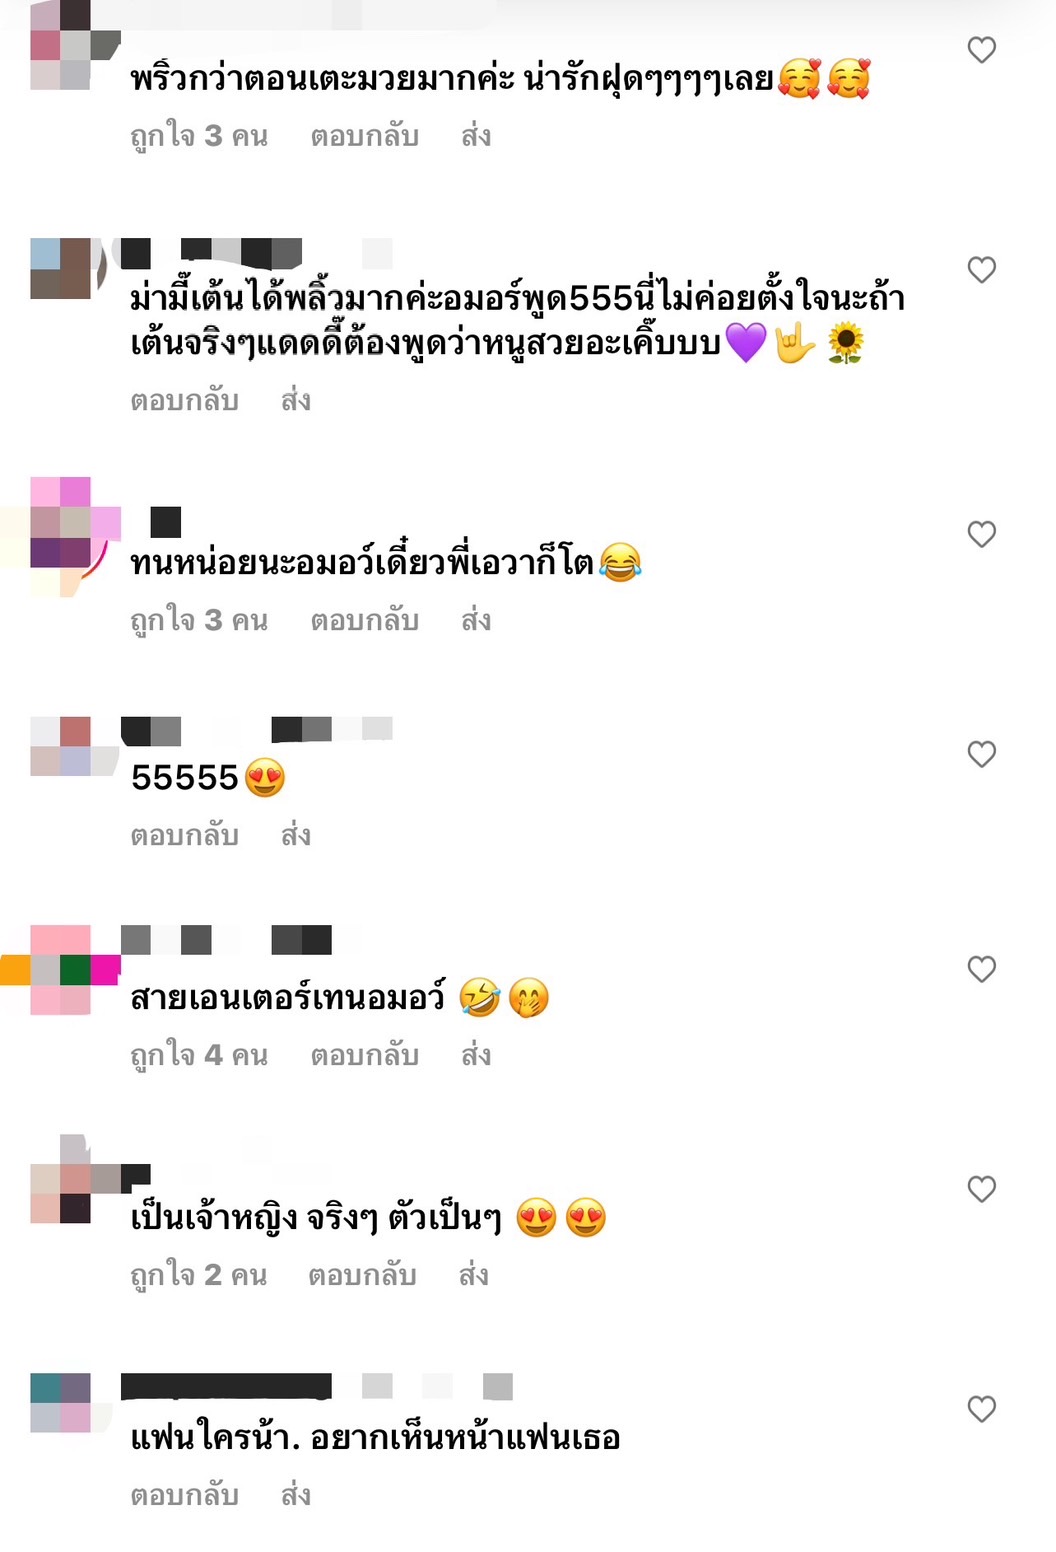1056x1552 pixels.
Task: Like the ทนหน่อยนะอมอว์ comment with heart icon
Action: pos(982,534)
